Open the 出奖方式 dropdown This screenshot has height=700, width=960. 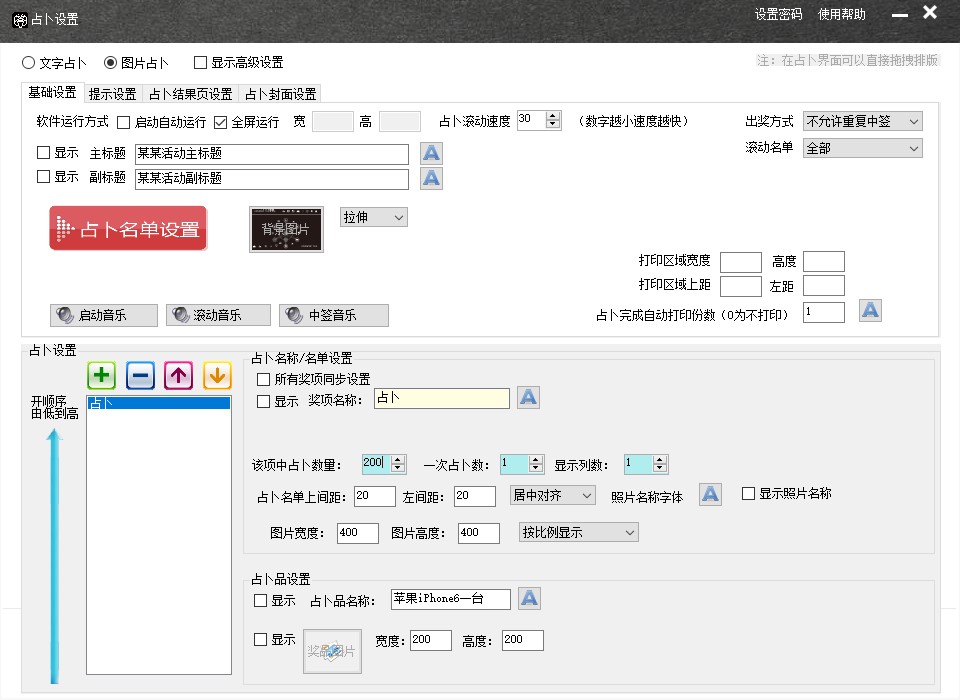click(x=862, y=121)
